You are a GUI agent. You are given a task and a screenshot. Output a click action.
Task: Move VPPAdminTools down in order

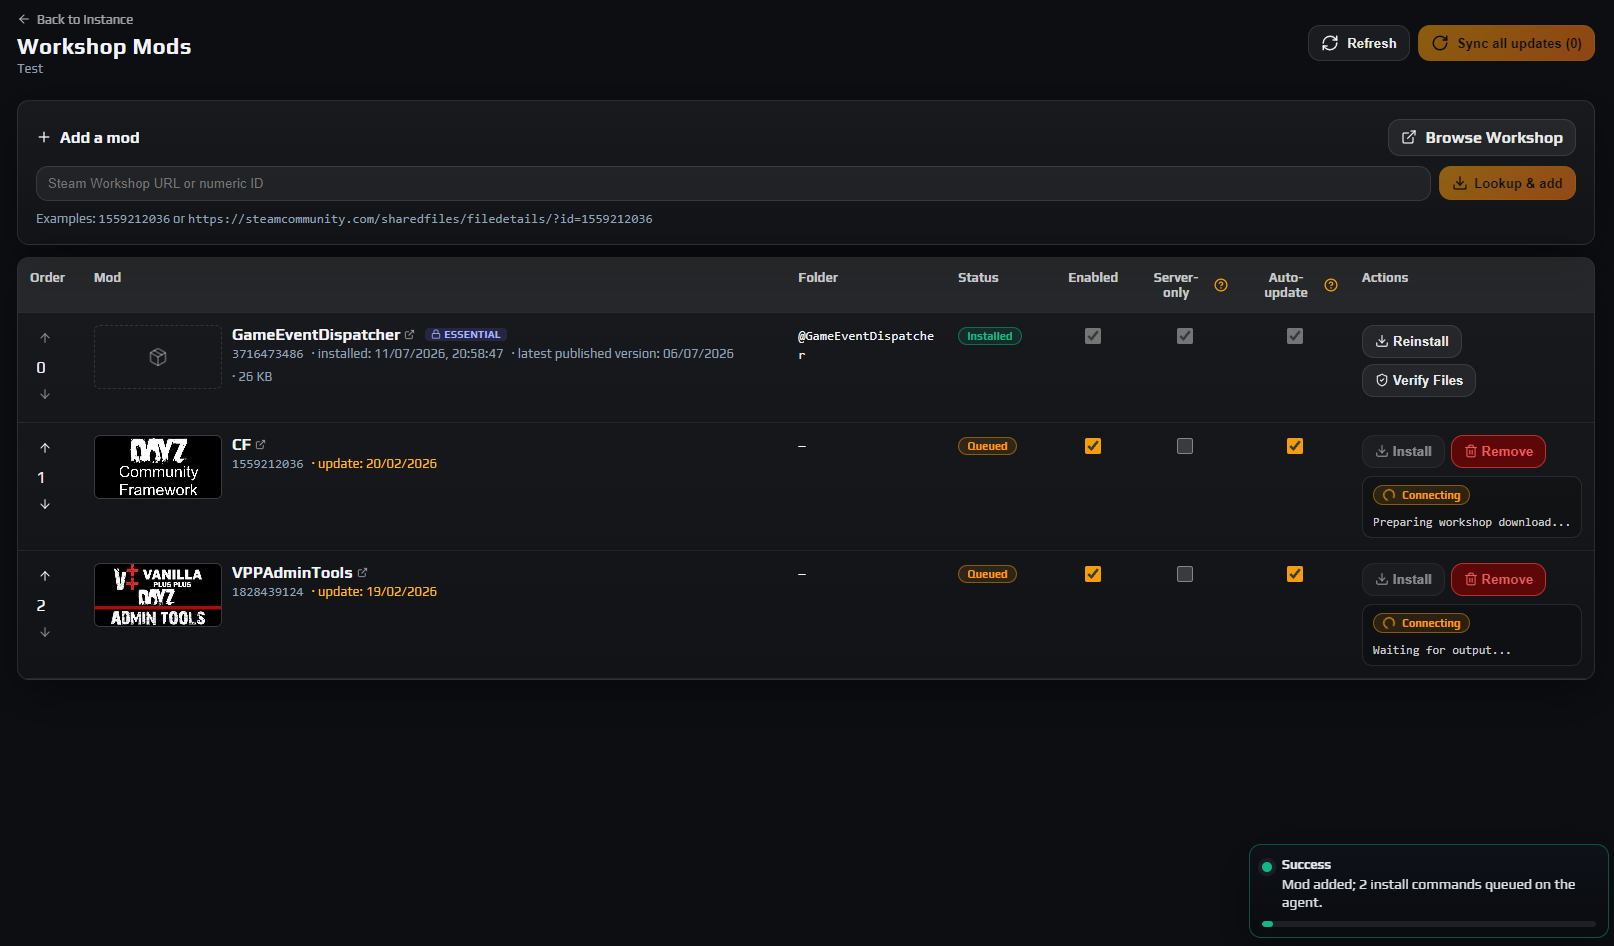click(x=45, y=632)
